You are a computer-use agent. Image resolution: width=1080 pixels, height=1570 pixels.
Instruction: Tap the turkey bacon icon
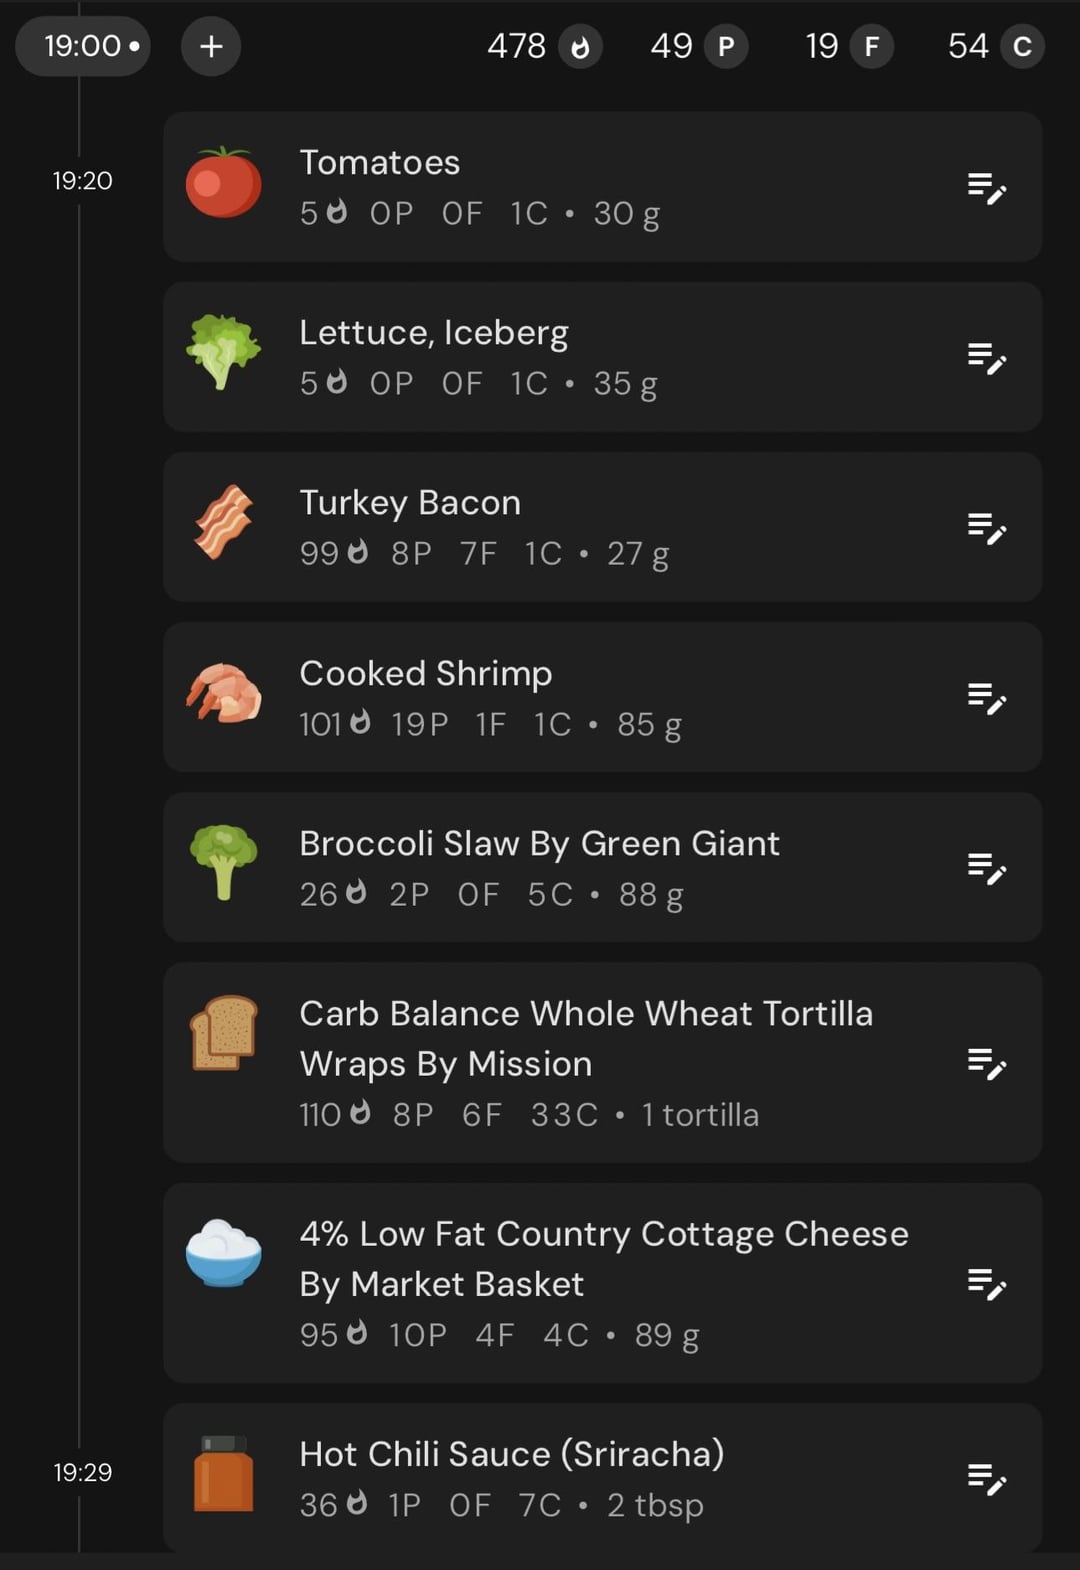[x=224, y=522]
